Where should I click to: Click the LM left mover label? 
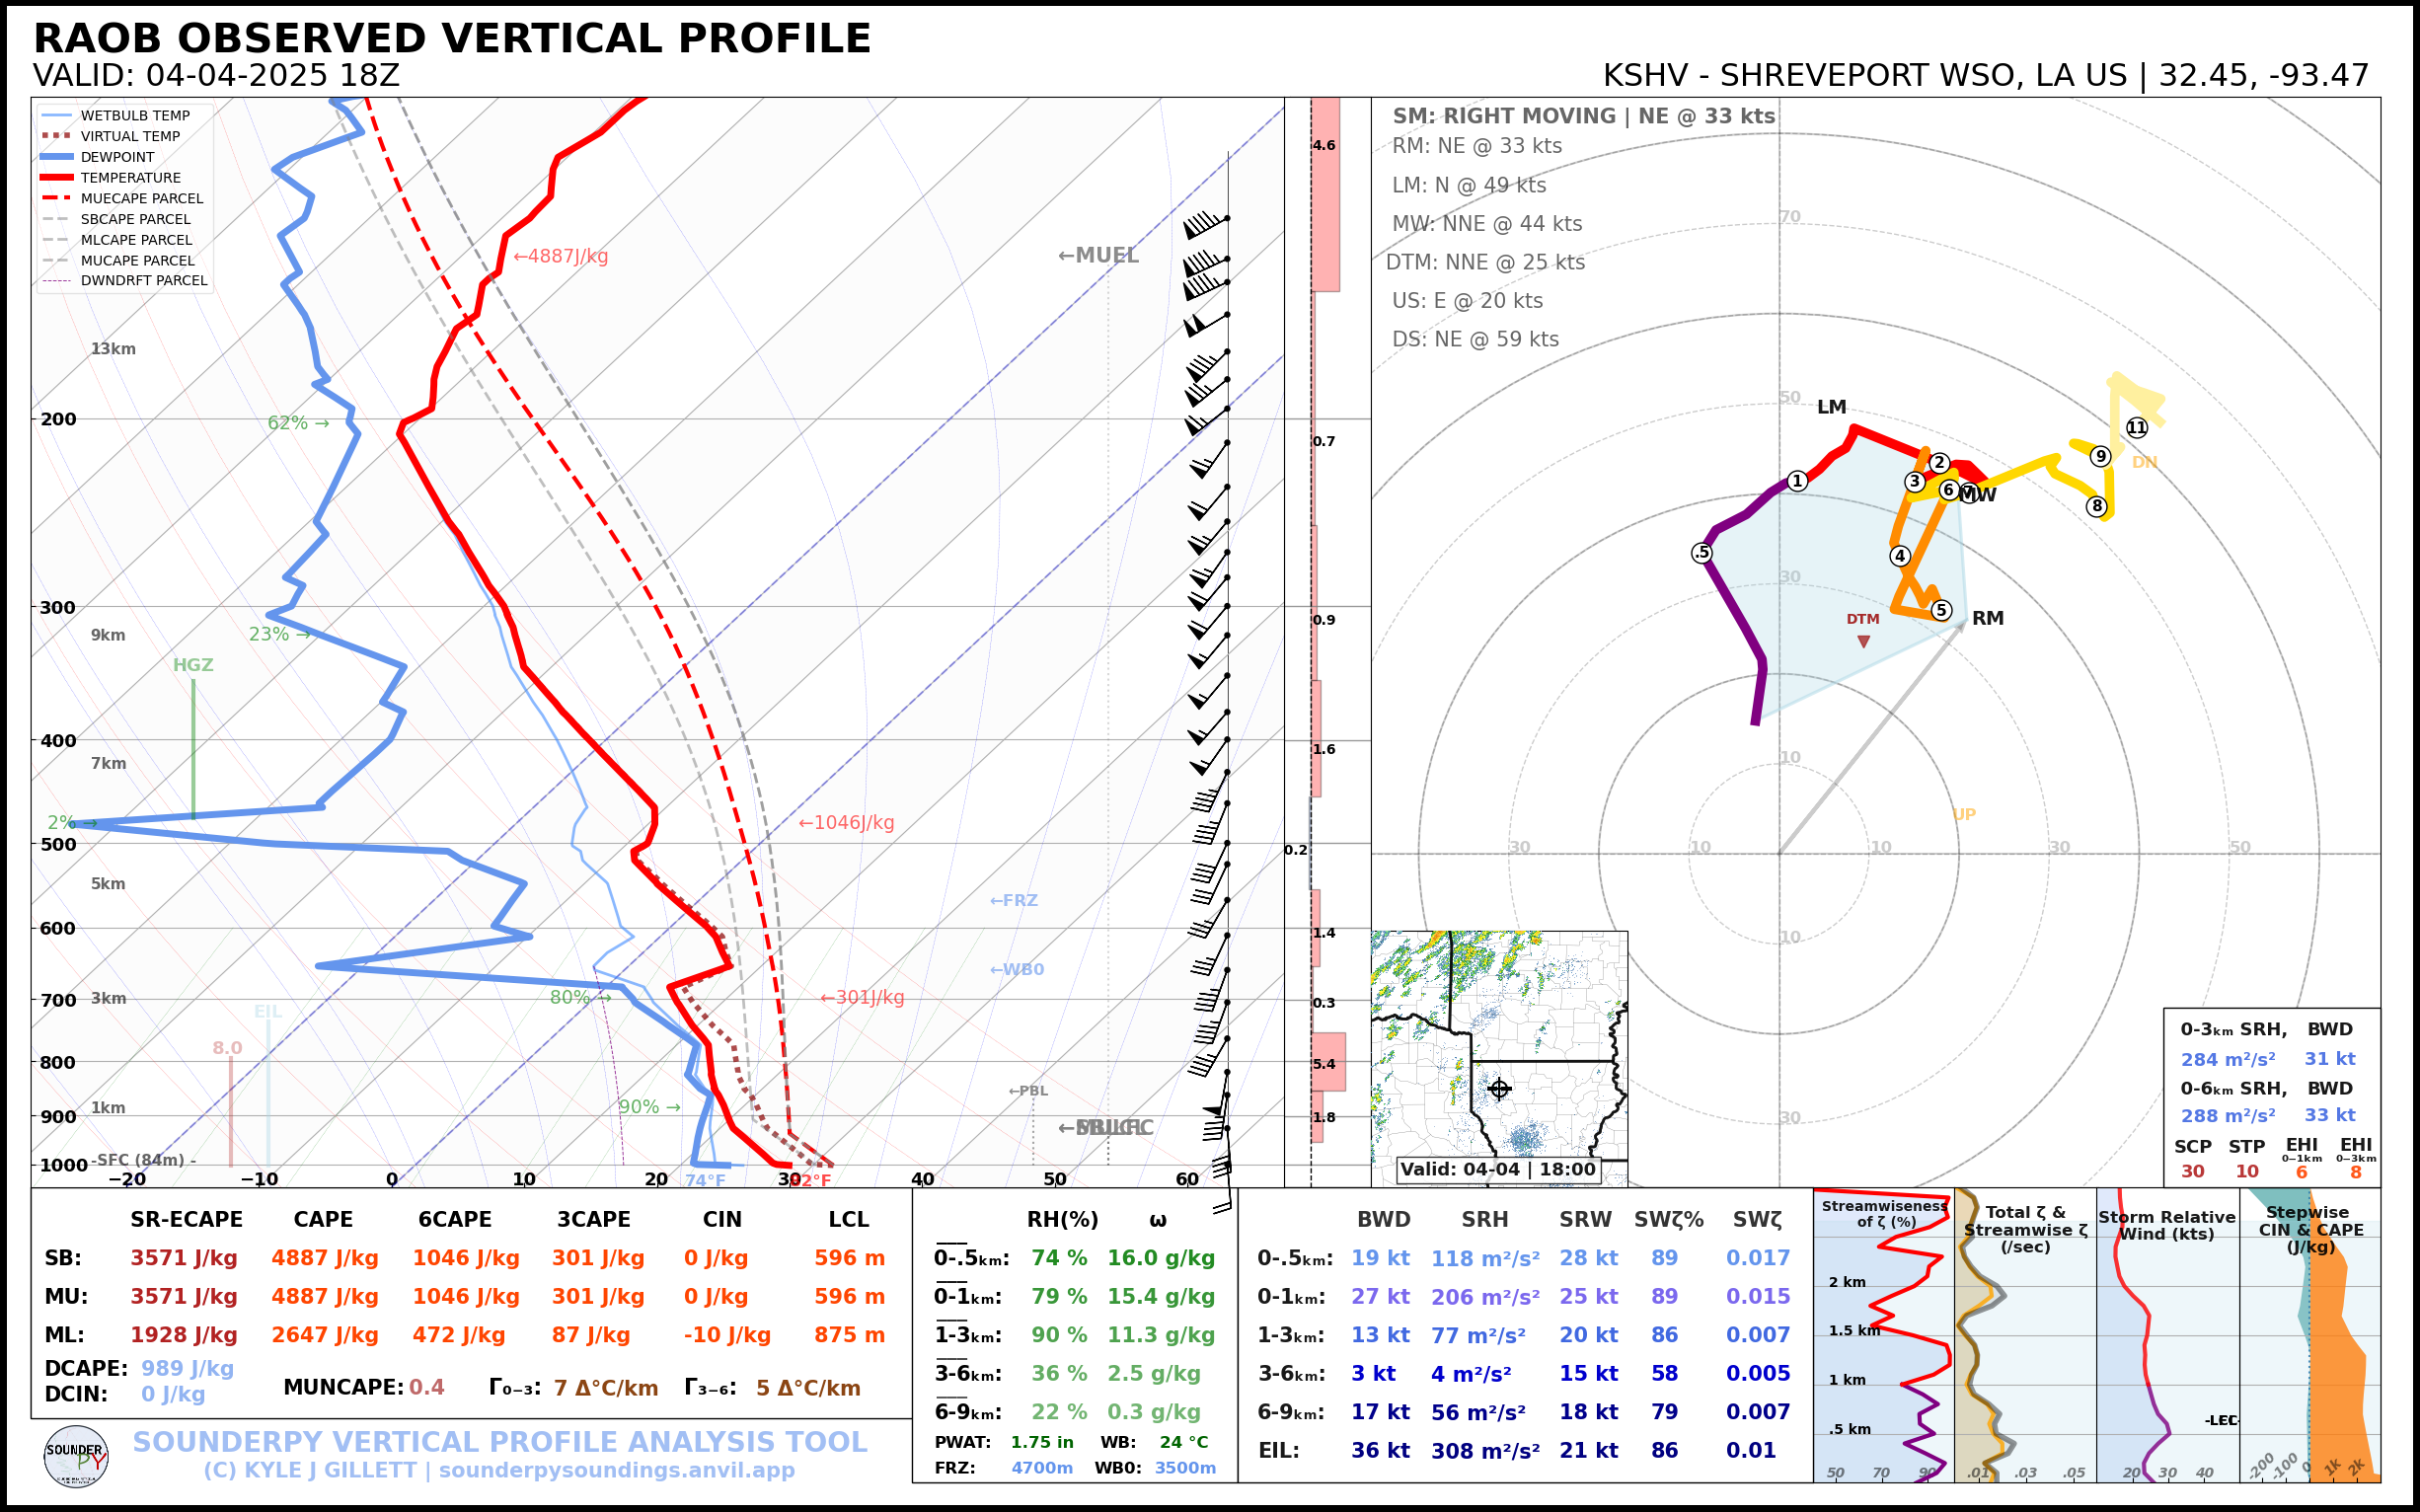1831,407
